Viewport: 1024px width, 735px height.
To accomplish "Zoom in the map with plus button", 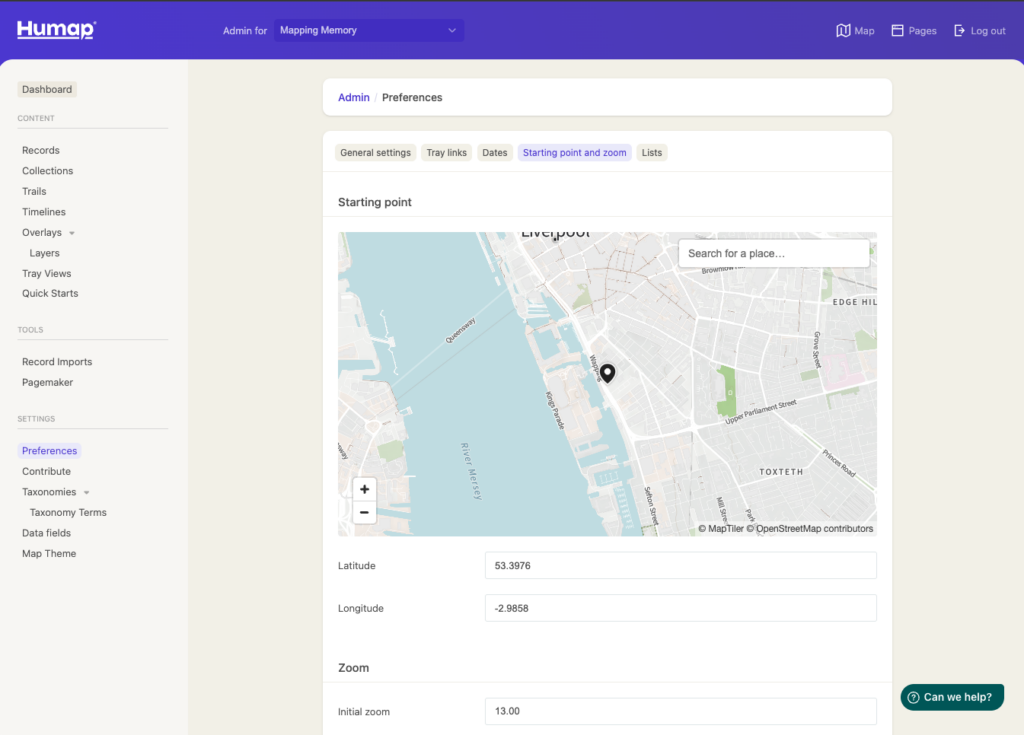I will tap(364, 489).
